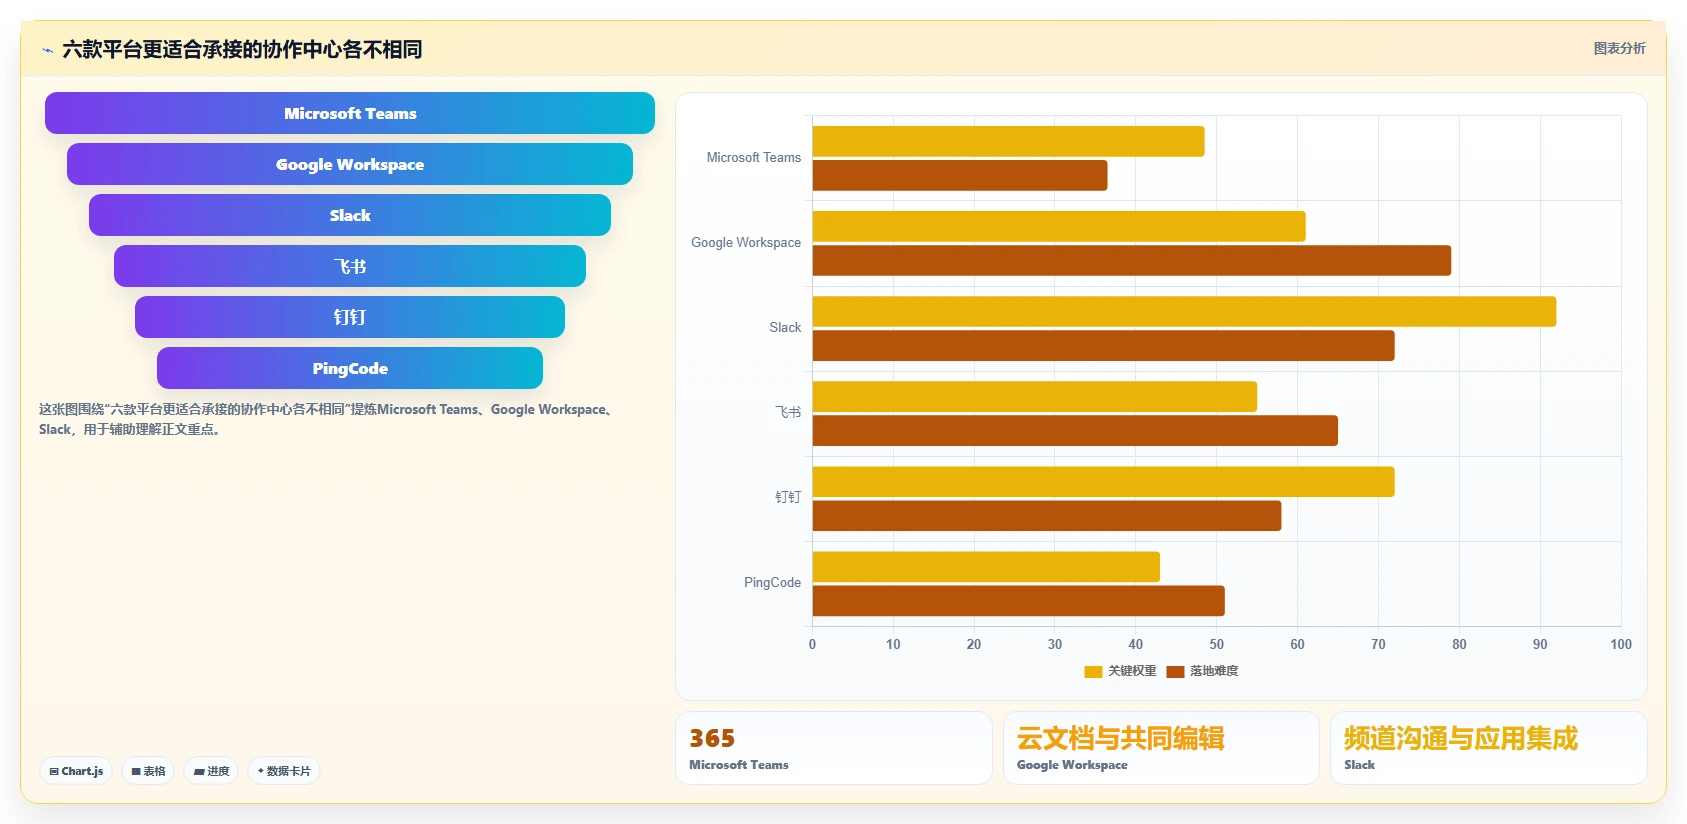Click the x-axis tick value 100
This screenshot has width=1687, height=824.
click(x=1621, y=644)
